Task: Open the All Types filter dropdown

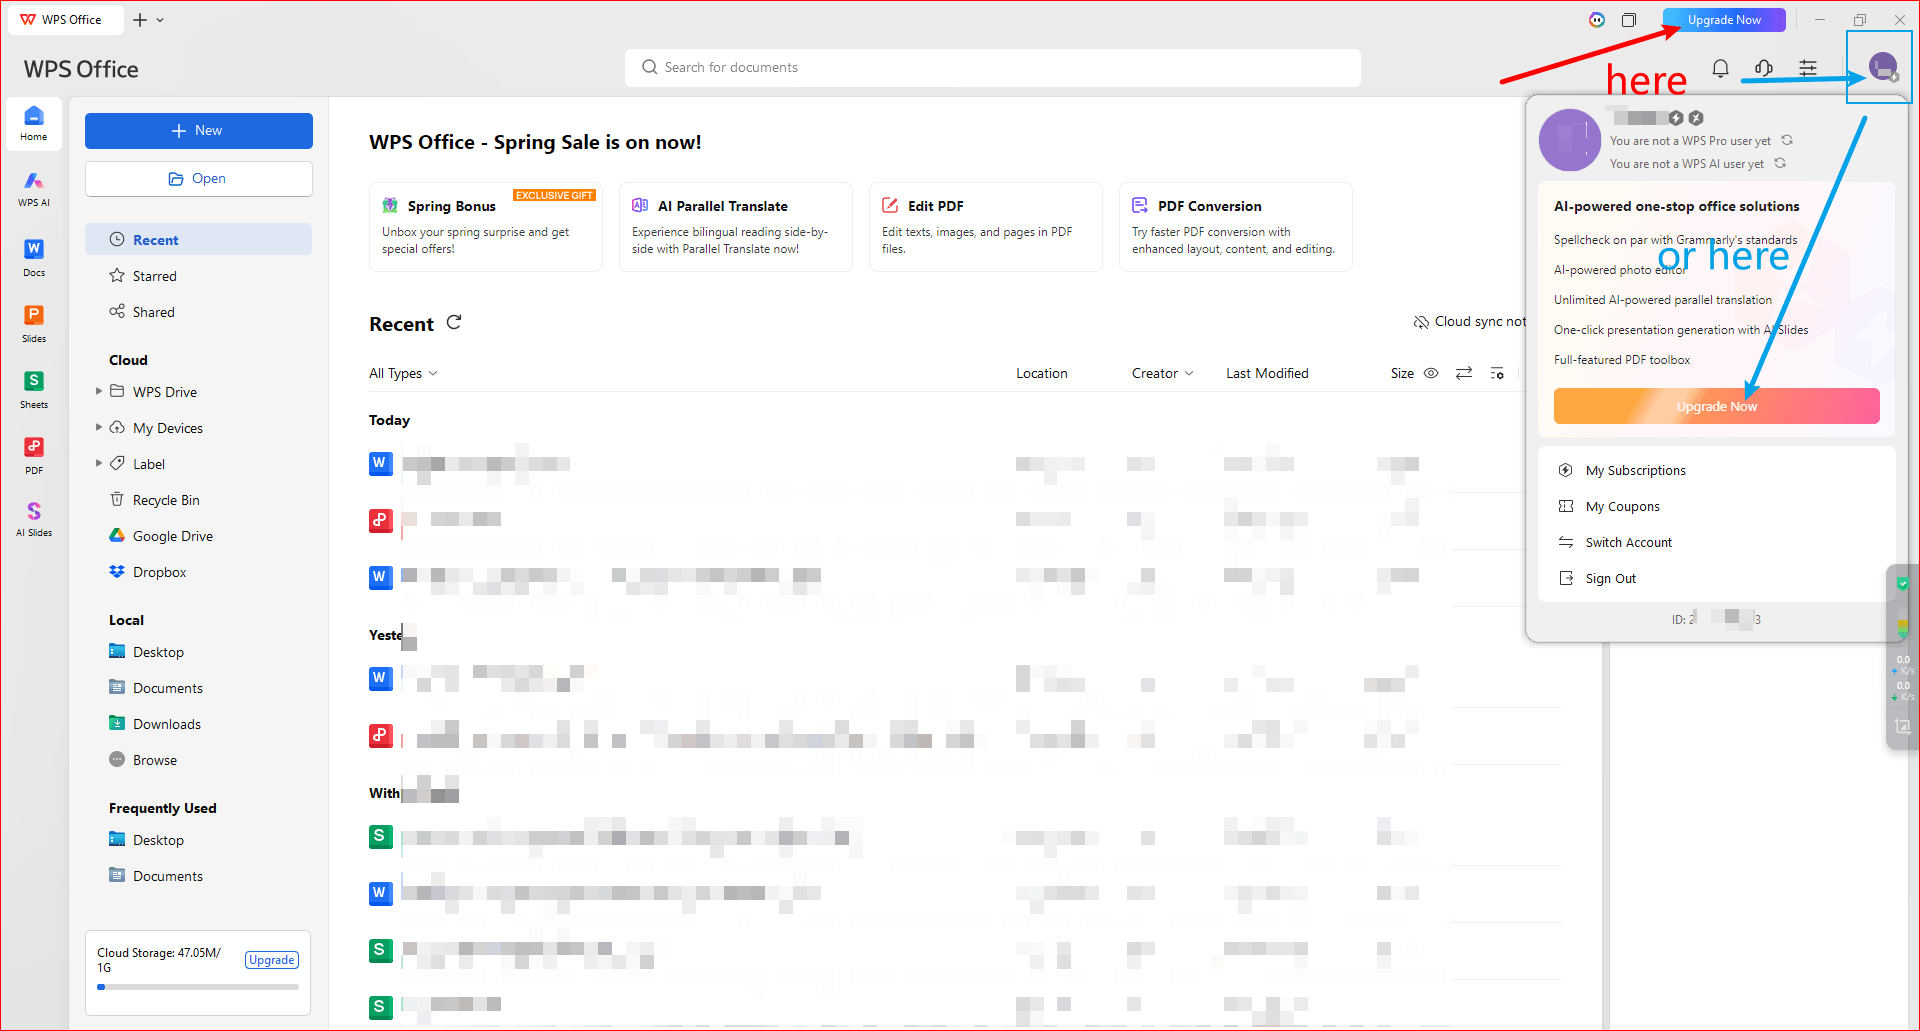Action: (x=403, y=373)
